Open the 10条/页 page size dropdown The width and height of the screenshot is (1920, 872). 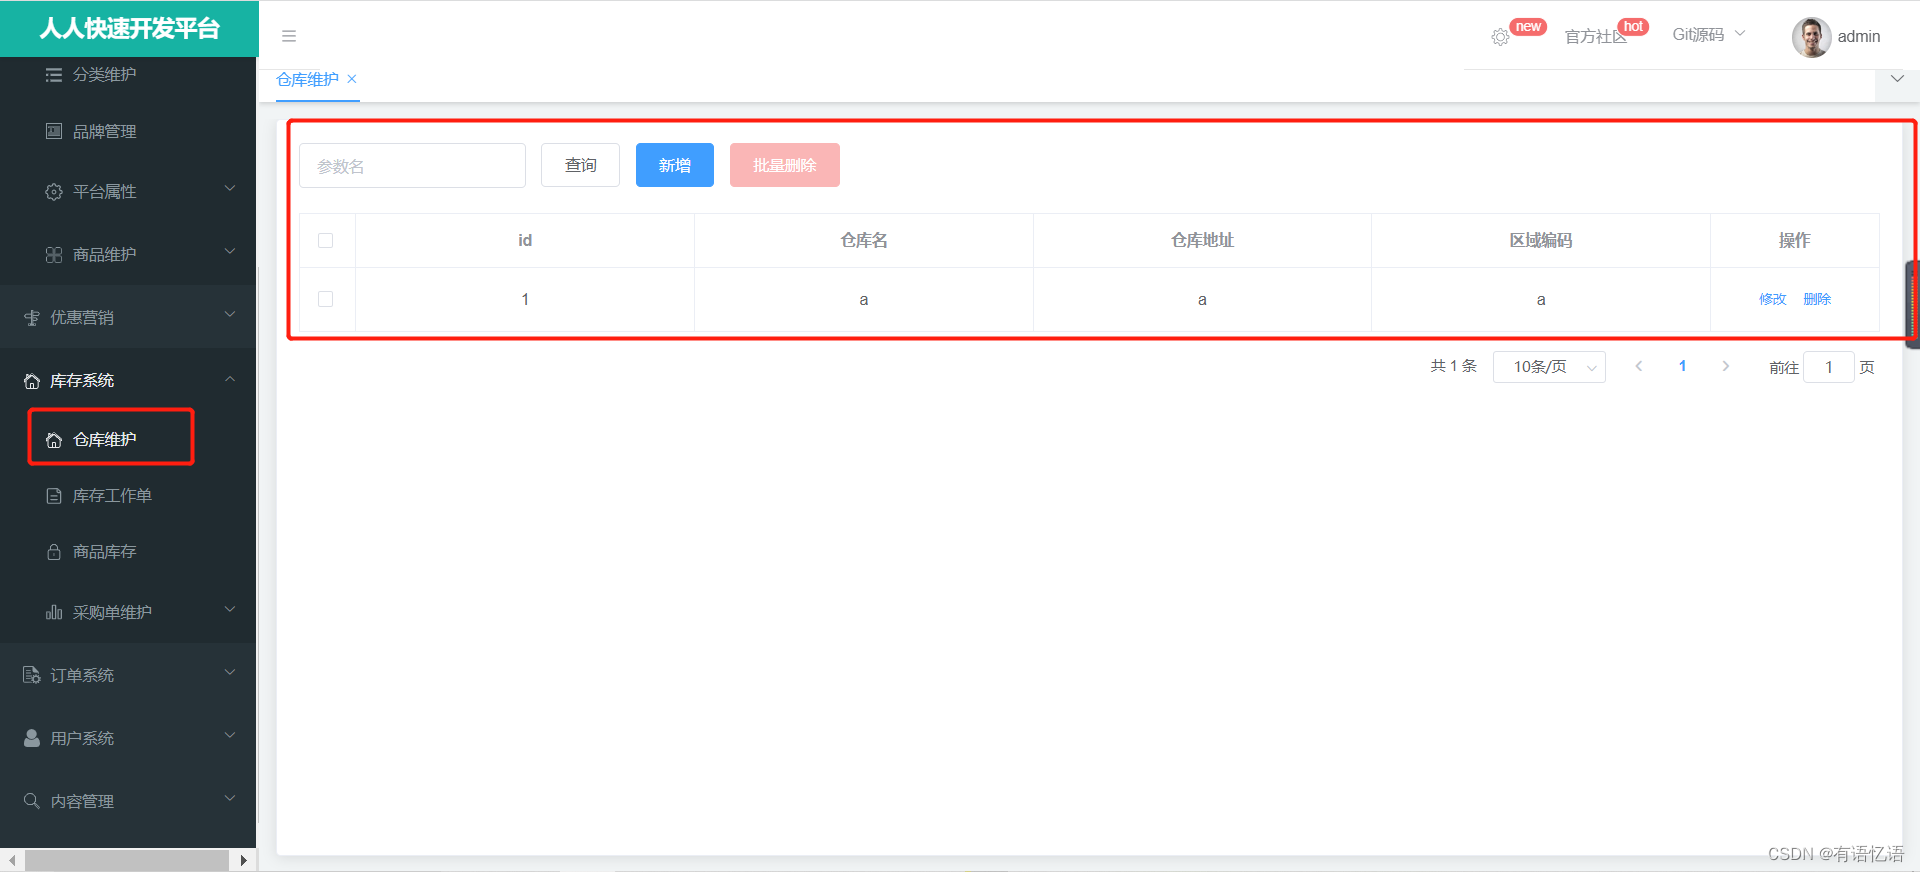coord(1549,367)
